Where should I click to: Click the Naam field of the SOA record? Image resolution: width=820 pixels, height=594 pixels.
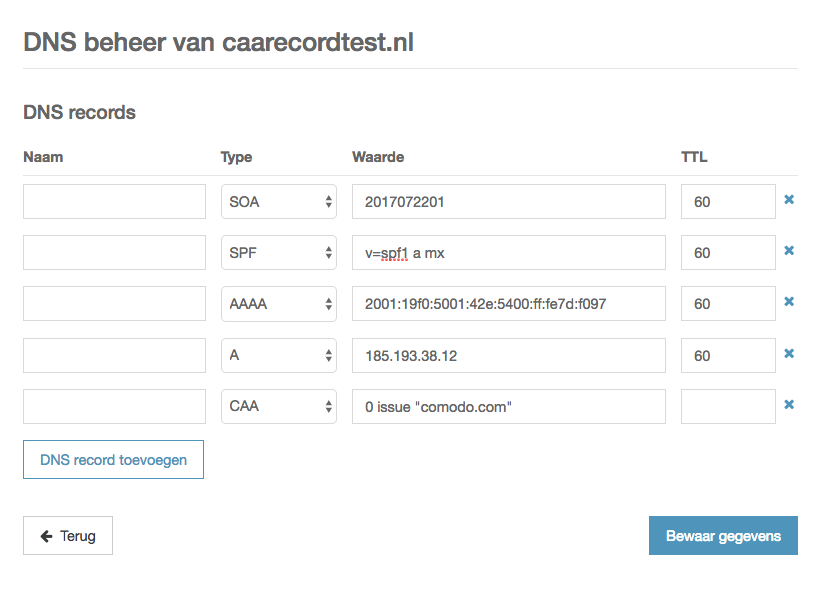pos(113,200)
